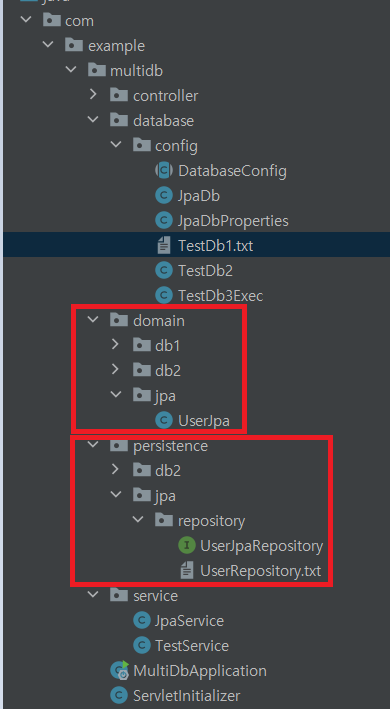Viewport: 390px width, 709px height.
Task: Click the DatabaseConfig class icon
Action: 164,170
